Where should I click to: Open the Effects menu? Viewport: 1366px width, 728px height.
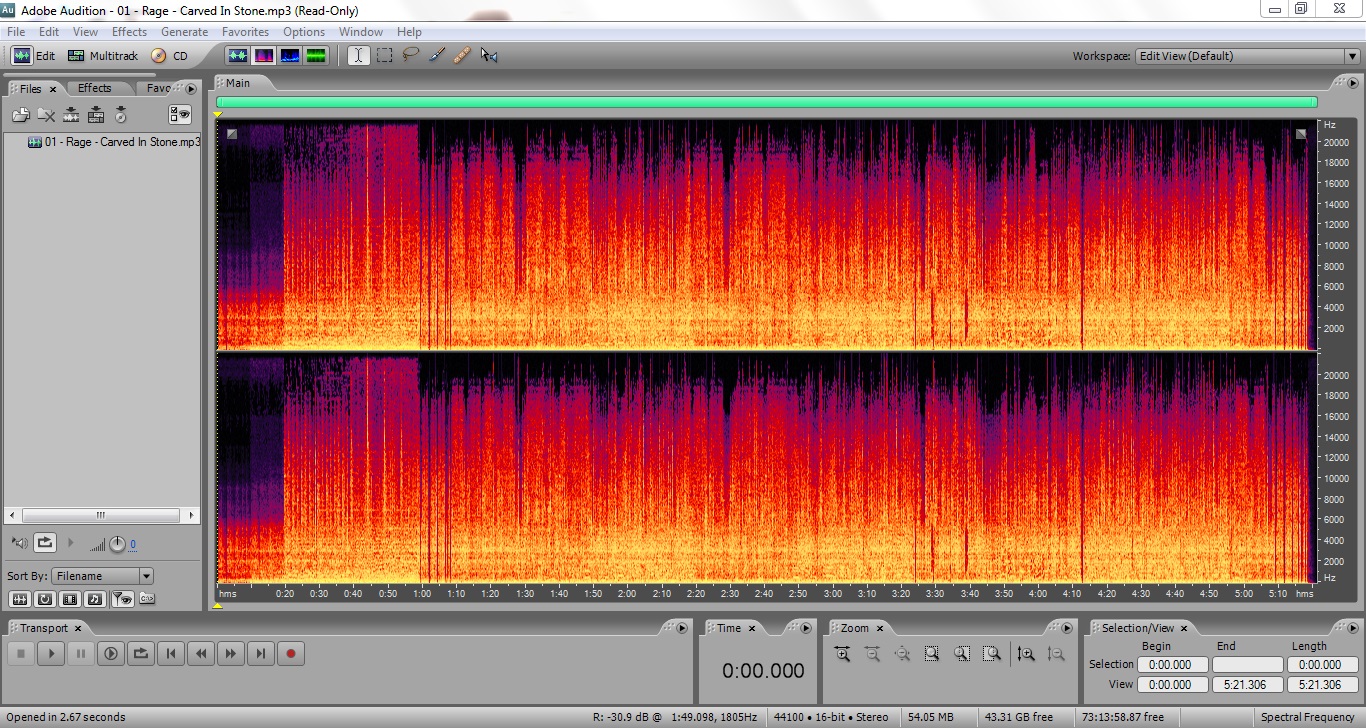pos(129,32)
